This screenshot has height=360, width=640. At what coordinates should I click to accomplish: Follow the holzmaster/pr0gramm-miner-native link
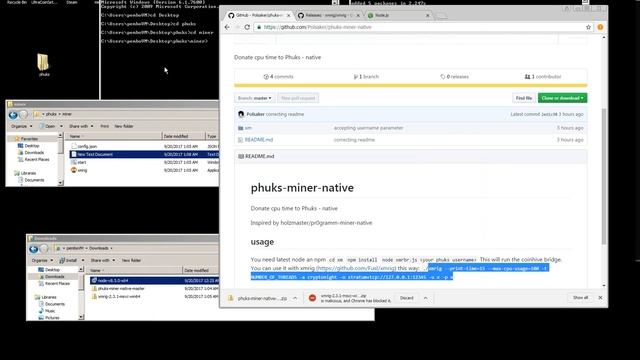coord(326,223)
